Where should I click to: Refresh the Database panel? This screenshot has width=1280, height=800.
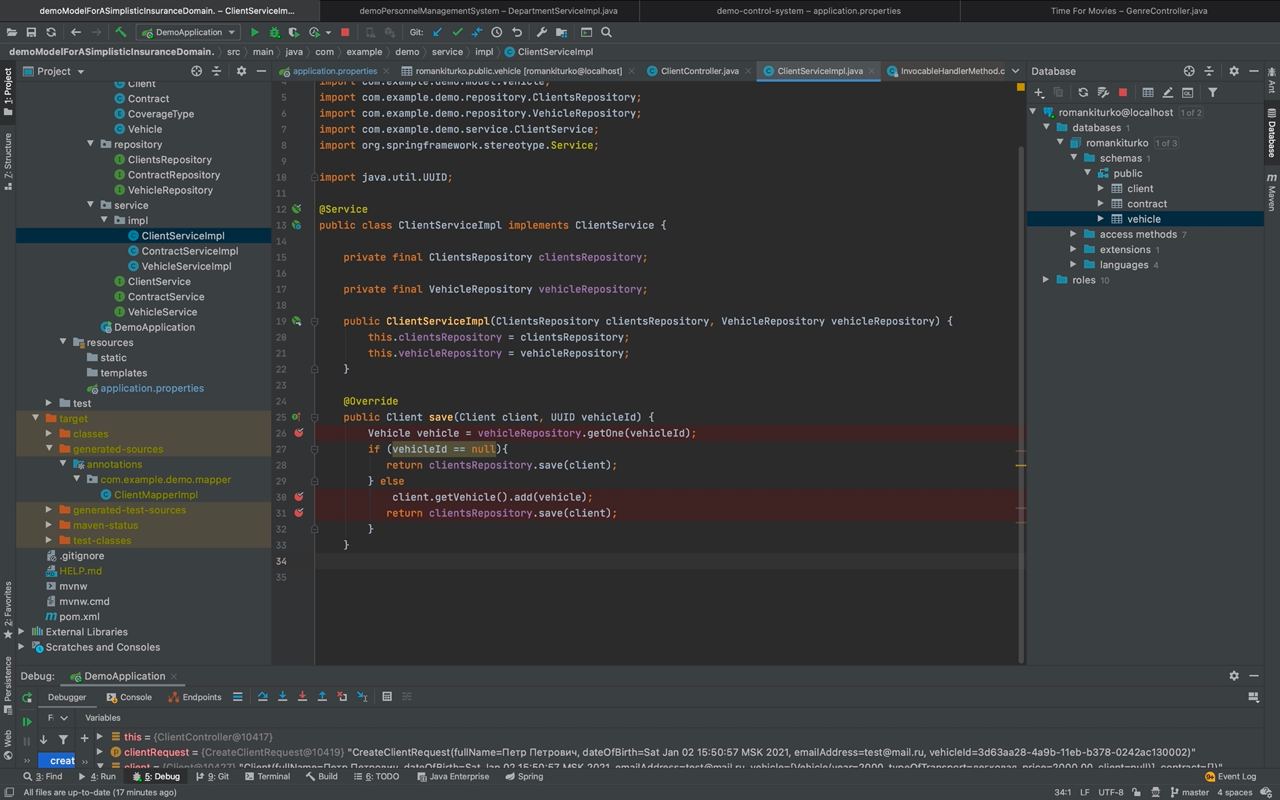[x=1083, y=92]
